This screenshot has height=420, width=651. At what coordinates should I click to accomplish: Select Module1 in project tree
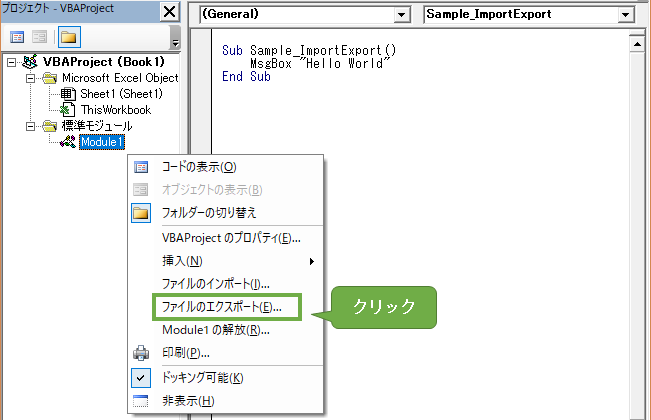coord(102,142)
